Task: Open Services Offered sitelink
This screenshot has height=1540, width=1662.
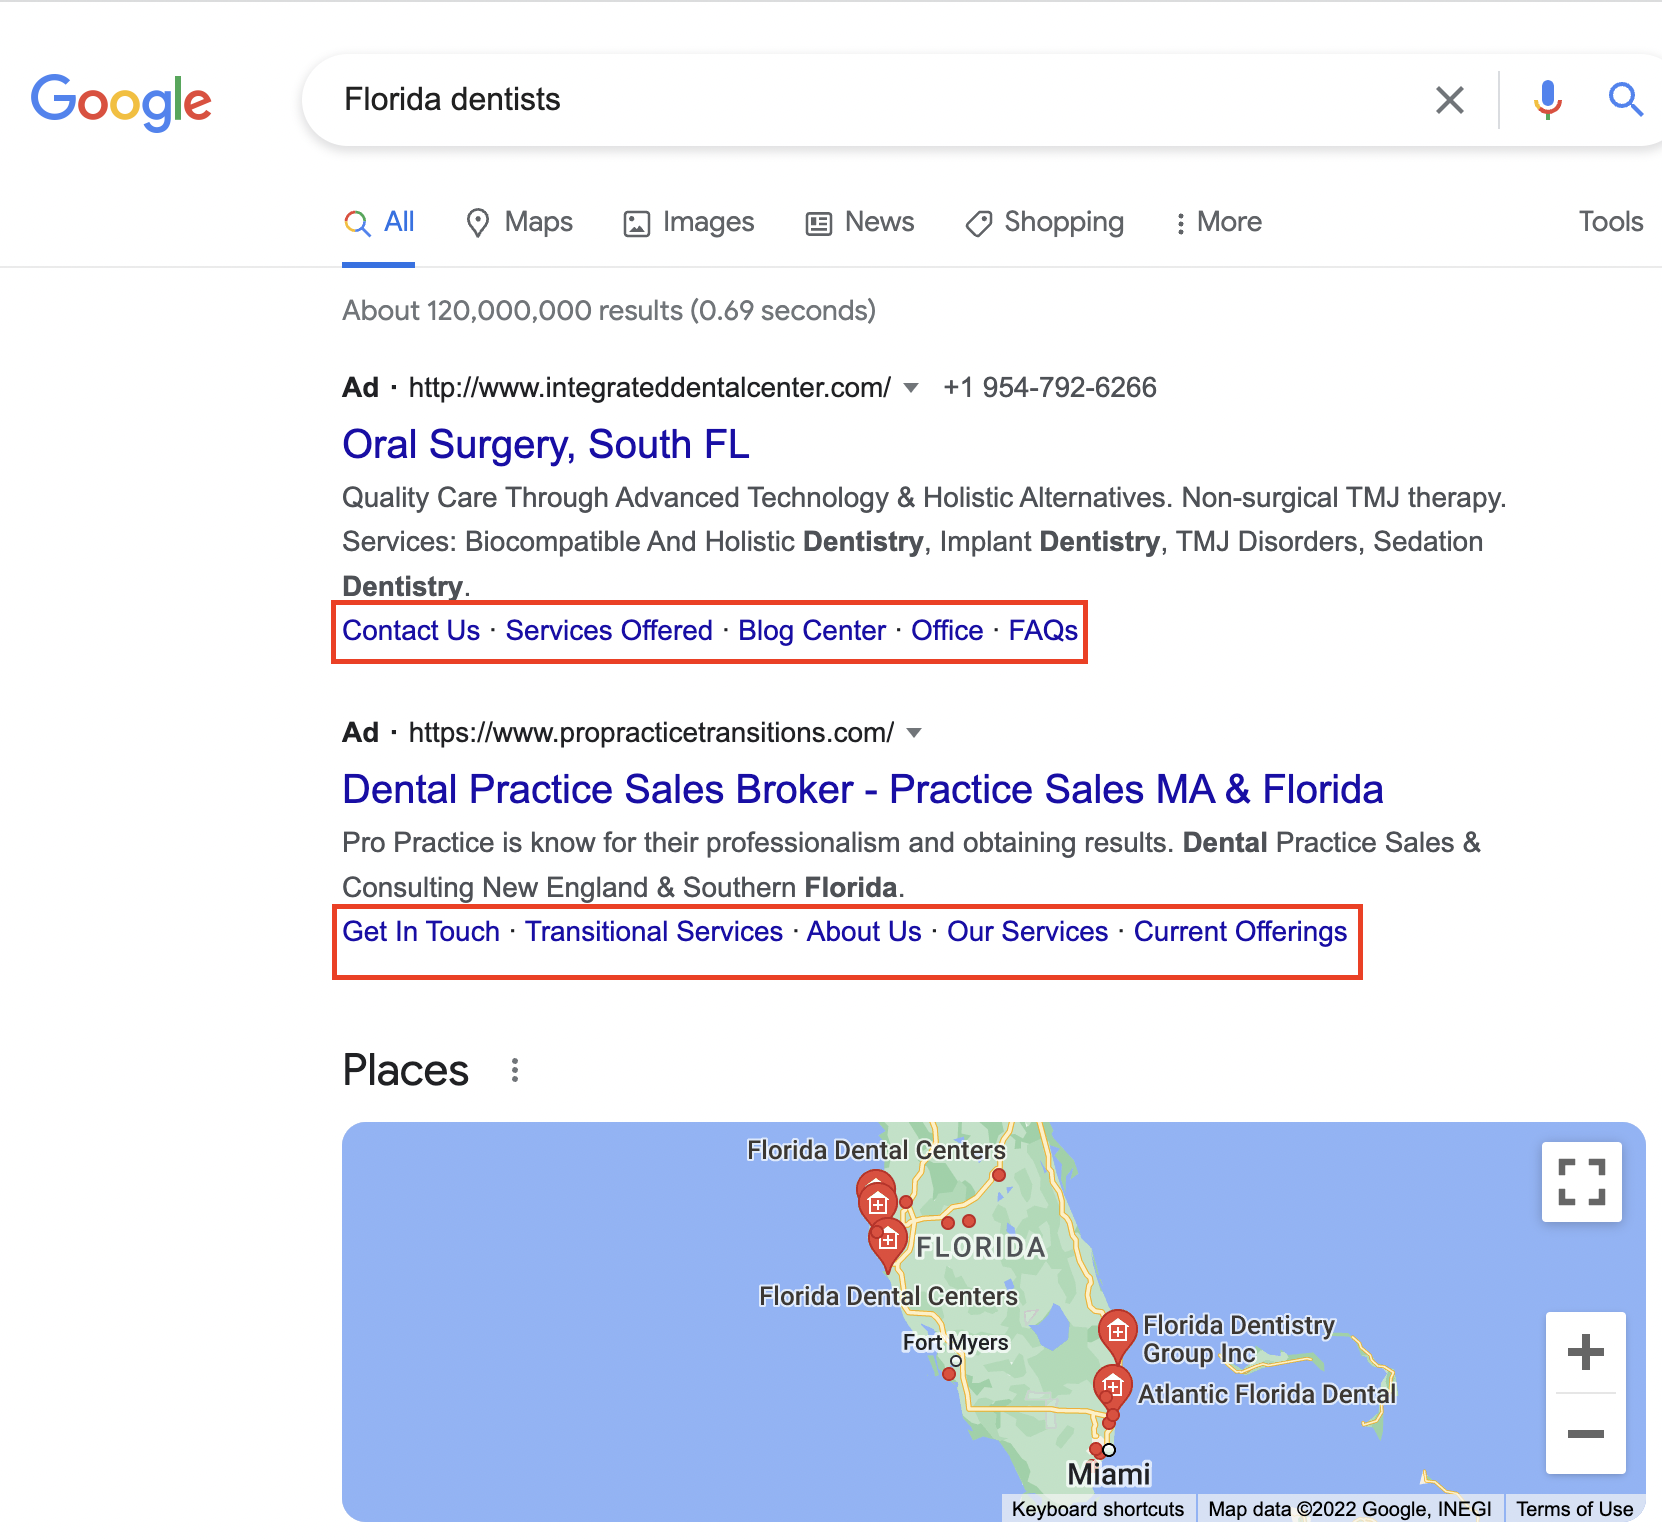Action: click(609, 631)
